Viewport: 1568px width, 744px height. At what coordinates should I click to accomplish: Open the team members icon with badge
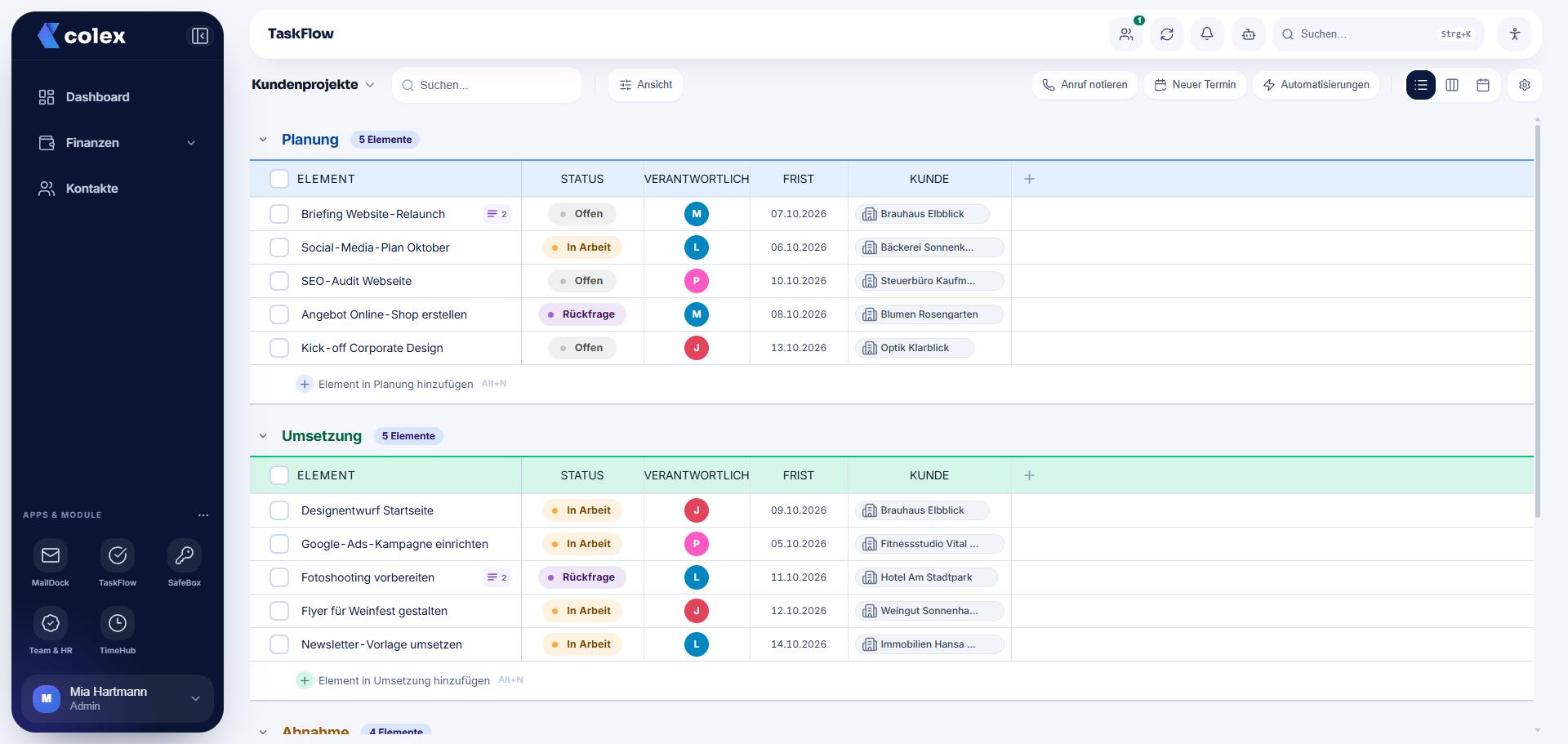tap(1126, 34)
